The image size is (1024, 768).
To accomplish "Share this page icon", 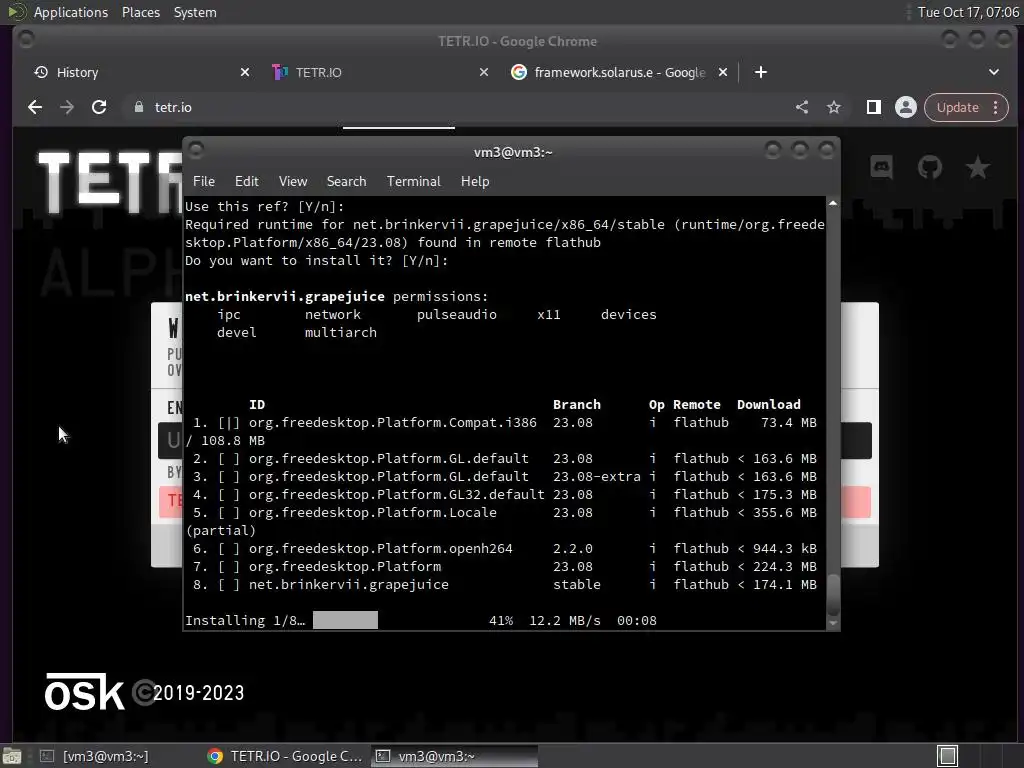I will click(x=802, y=107).
